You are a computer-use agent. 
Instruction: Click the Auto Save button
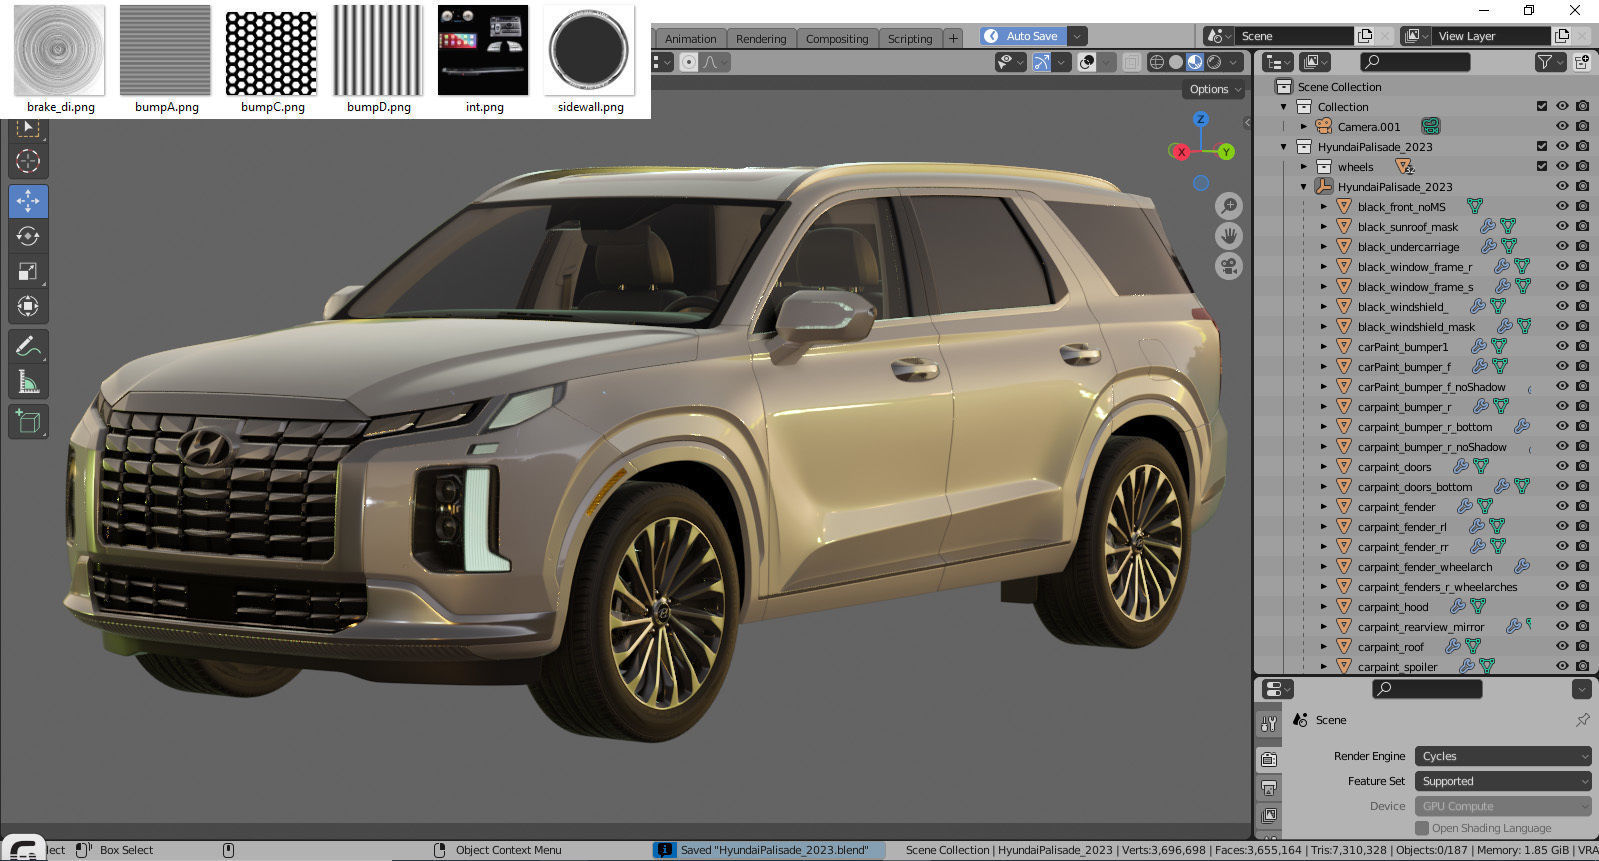click(x=1023, y=36)
